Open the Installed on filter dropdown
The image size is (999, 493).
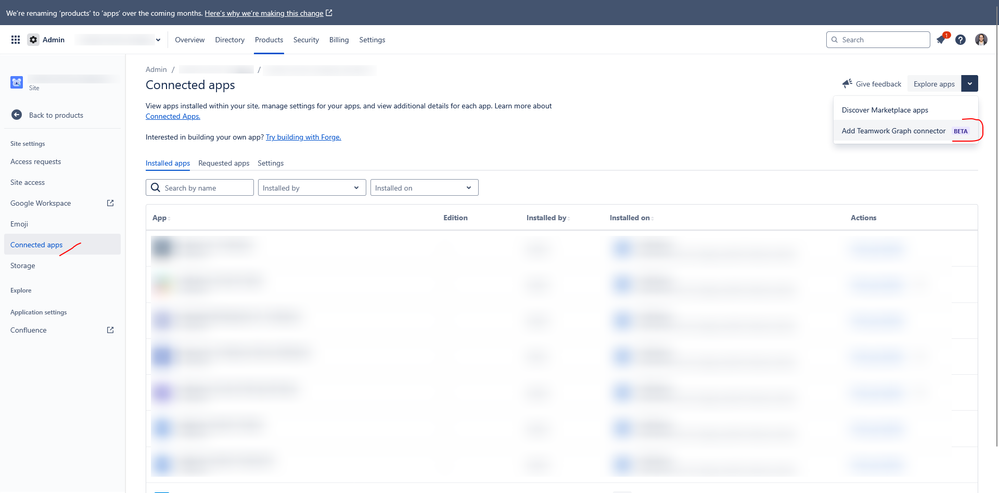(x=424, y=188)
